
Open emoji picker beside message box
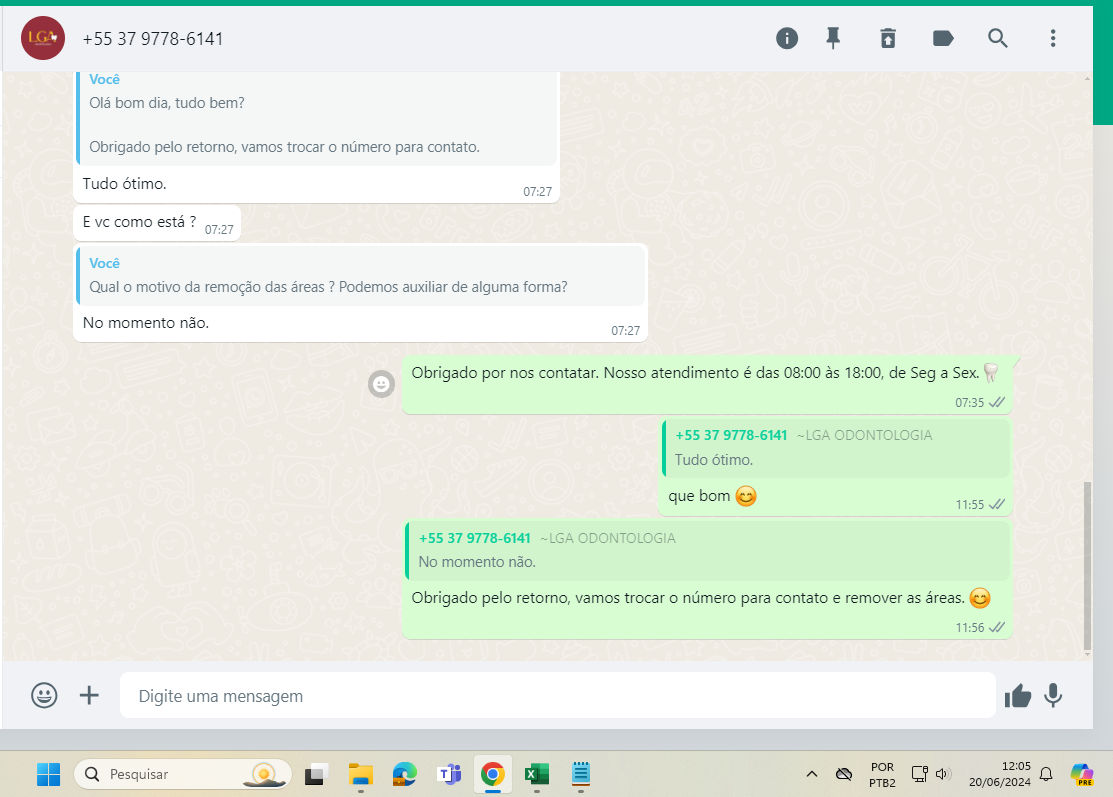[44, 696]
